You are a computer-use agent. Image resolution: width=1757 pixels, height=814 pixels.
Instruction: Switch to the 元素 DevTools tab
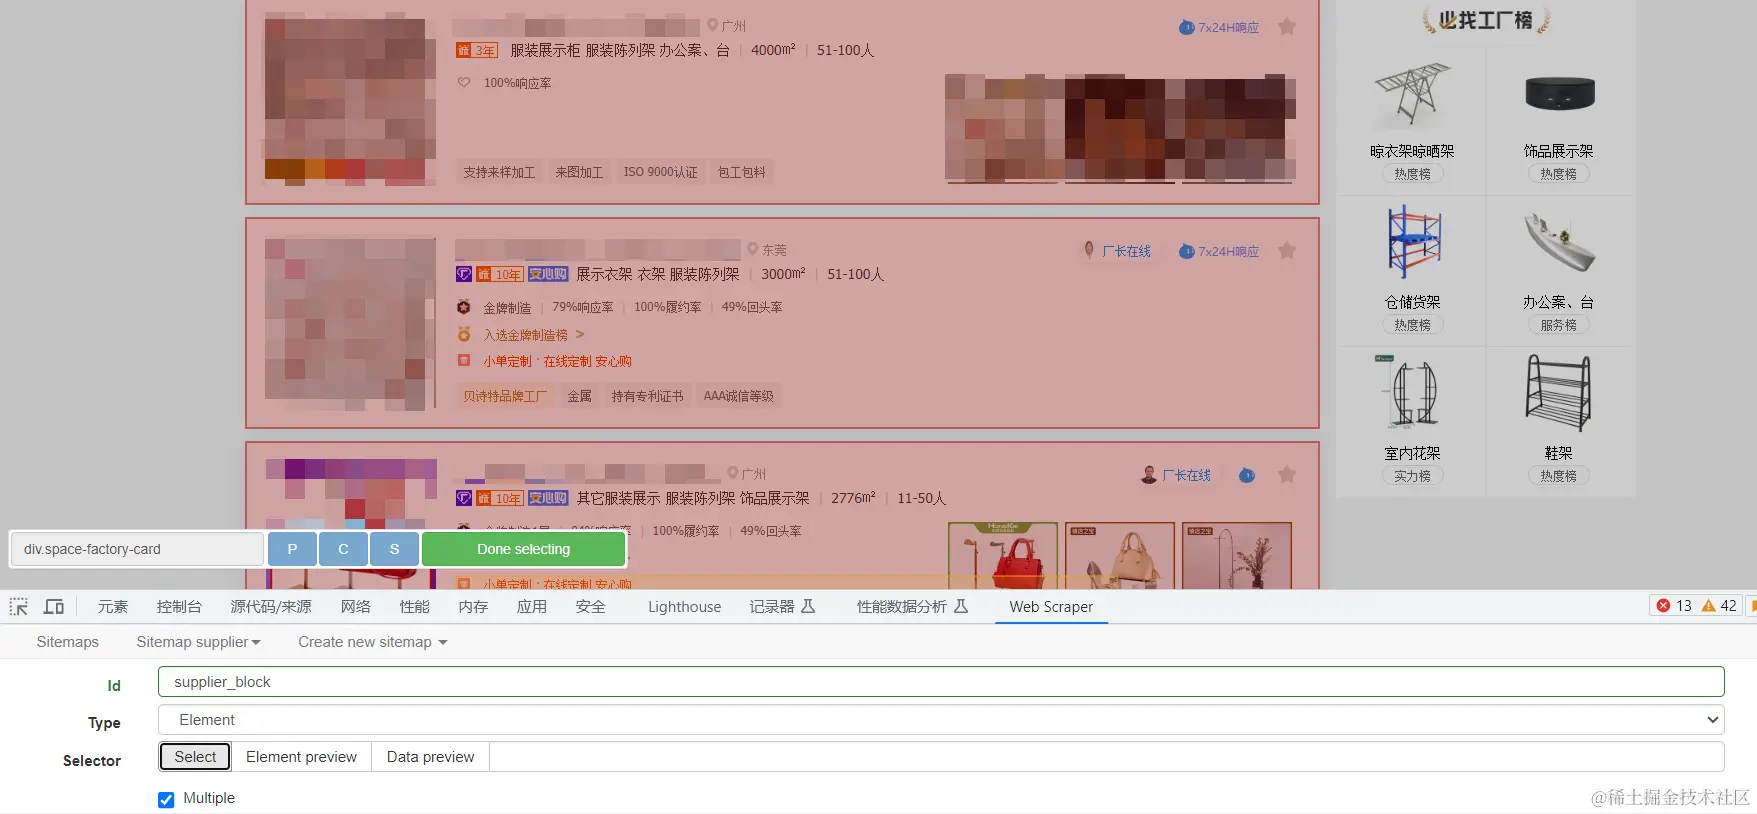click(x=113, y=606)
